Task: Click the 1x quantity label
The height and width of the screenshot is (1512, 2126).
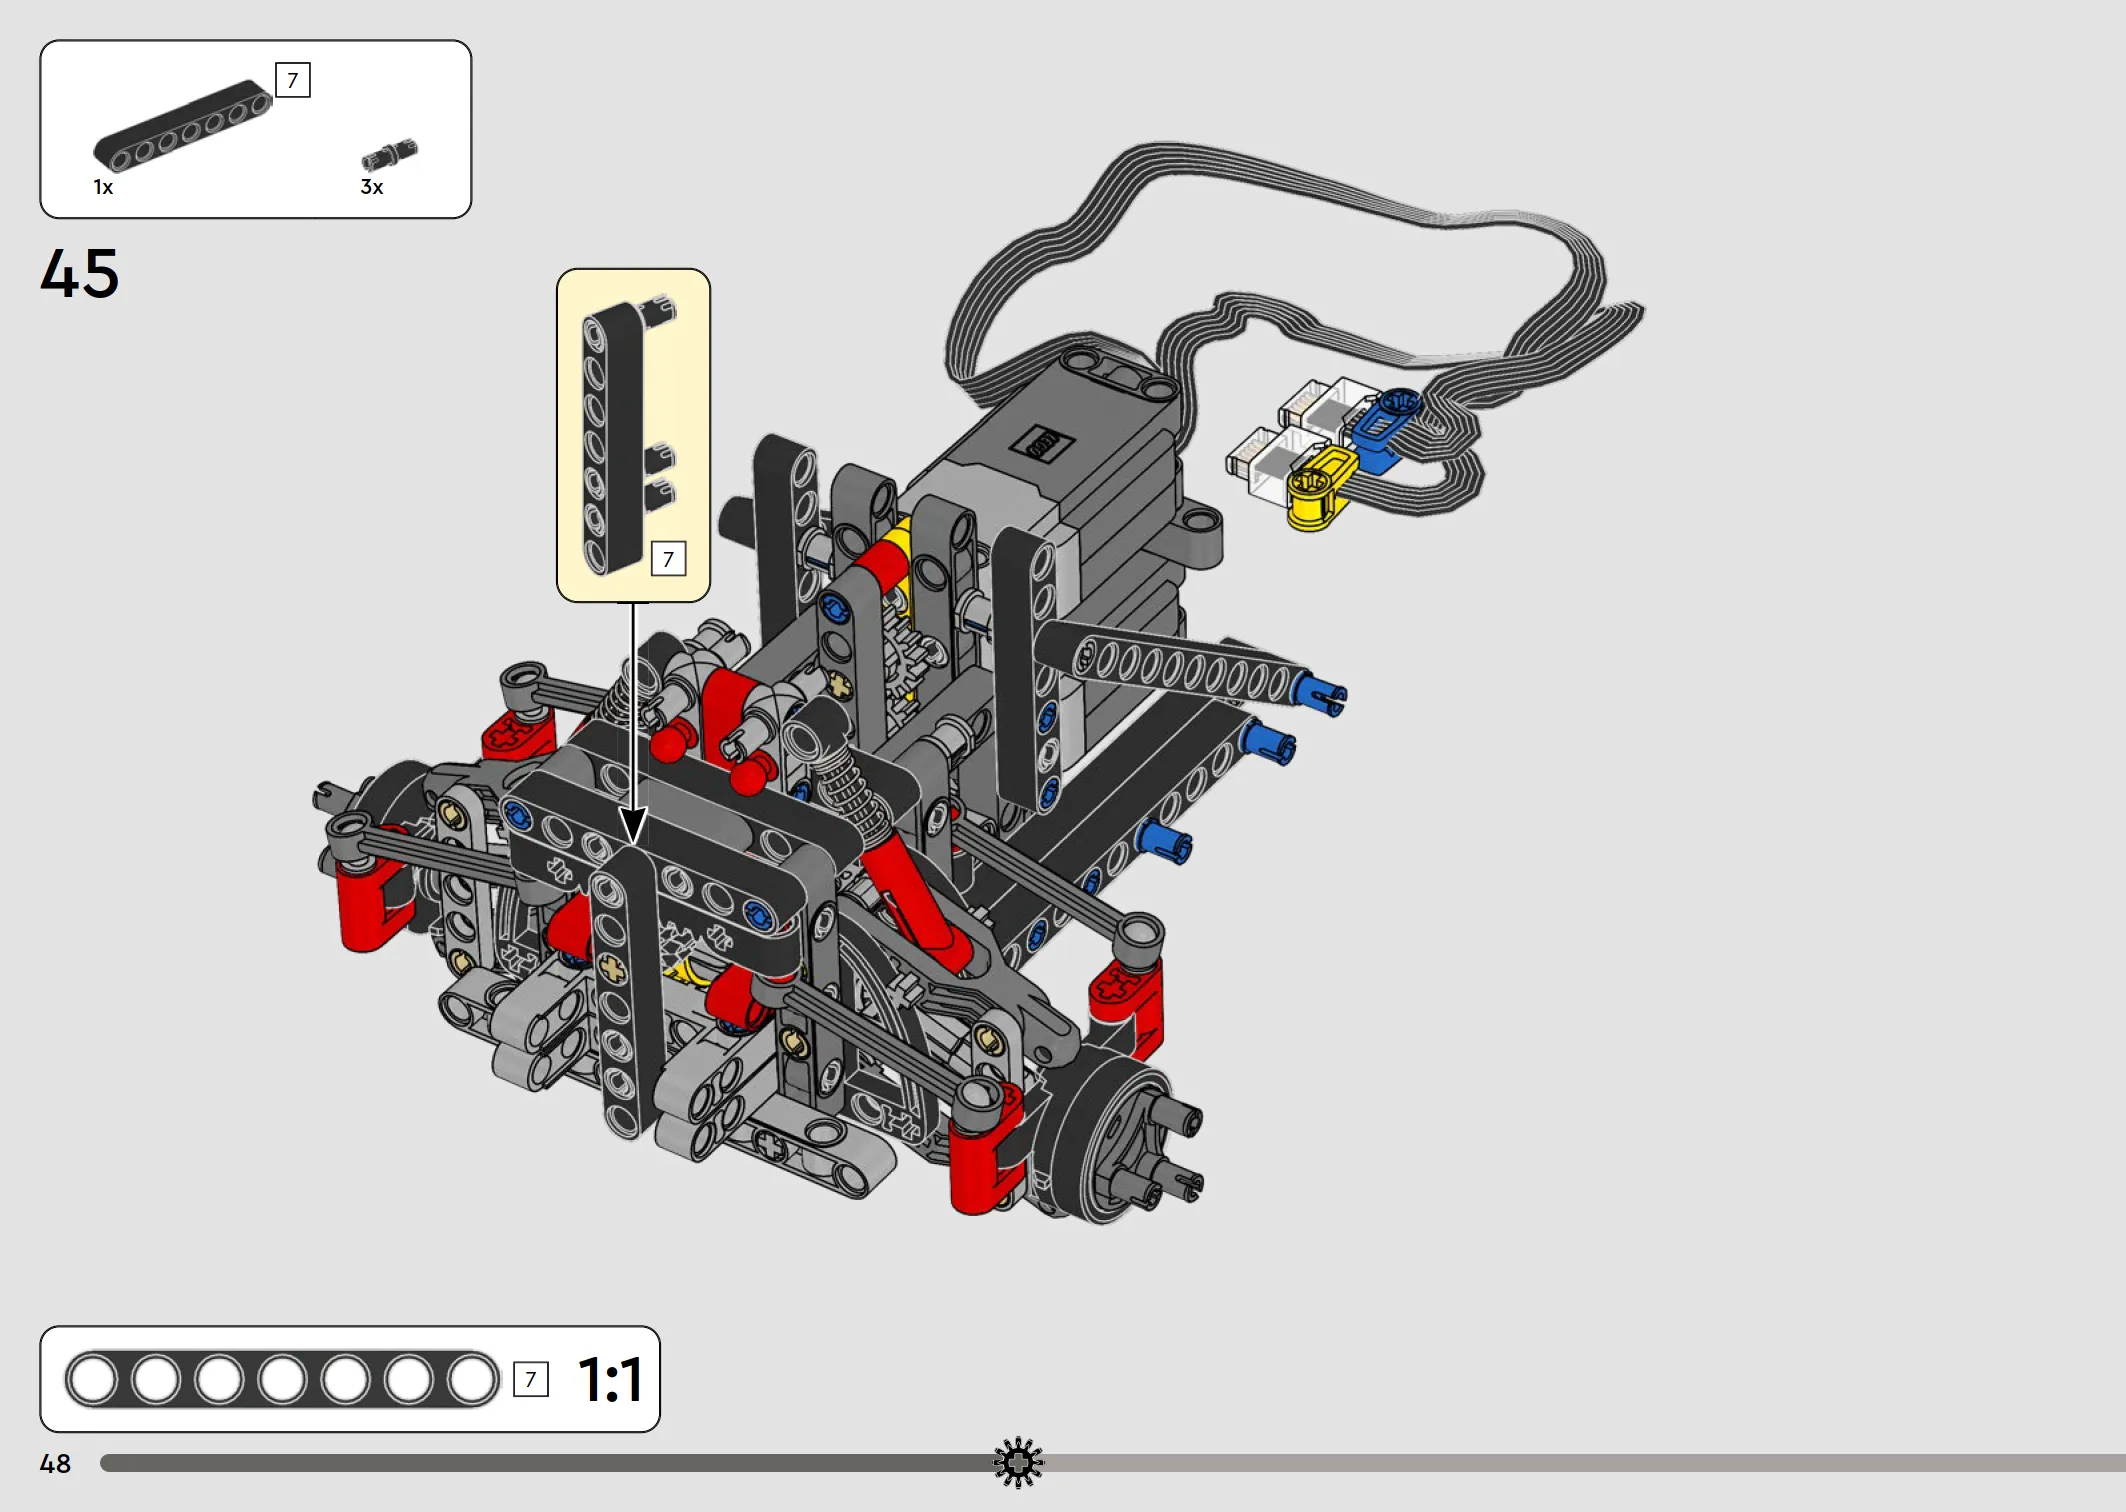Action: tap(103, 187)
